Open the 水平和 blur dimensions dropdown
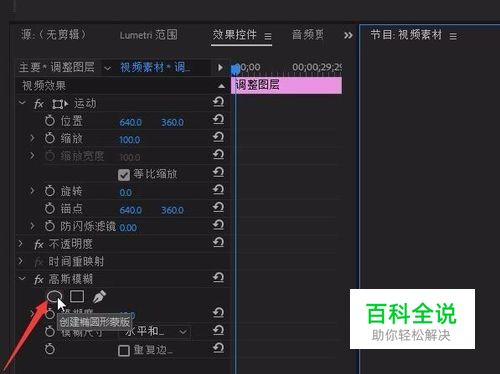This screenshot has height=374, width=500. [155, 332]
